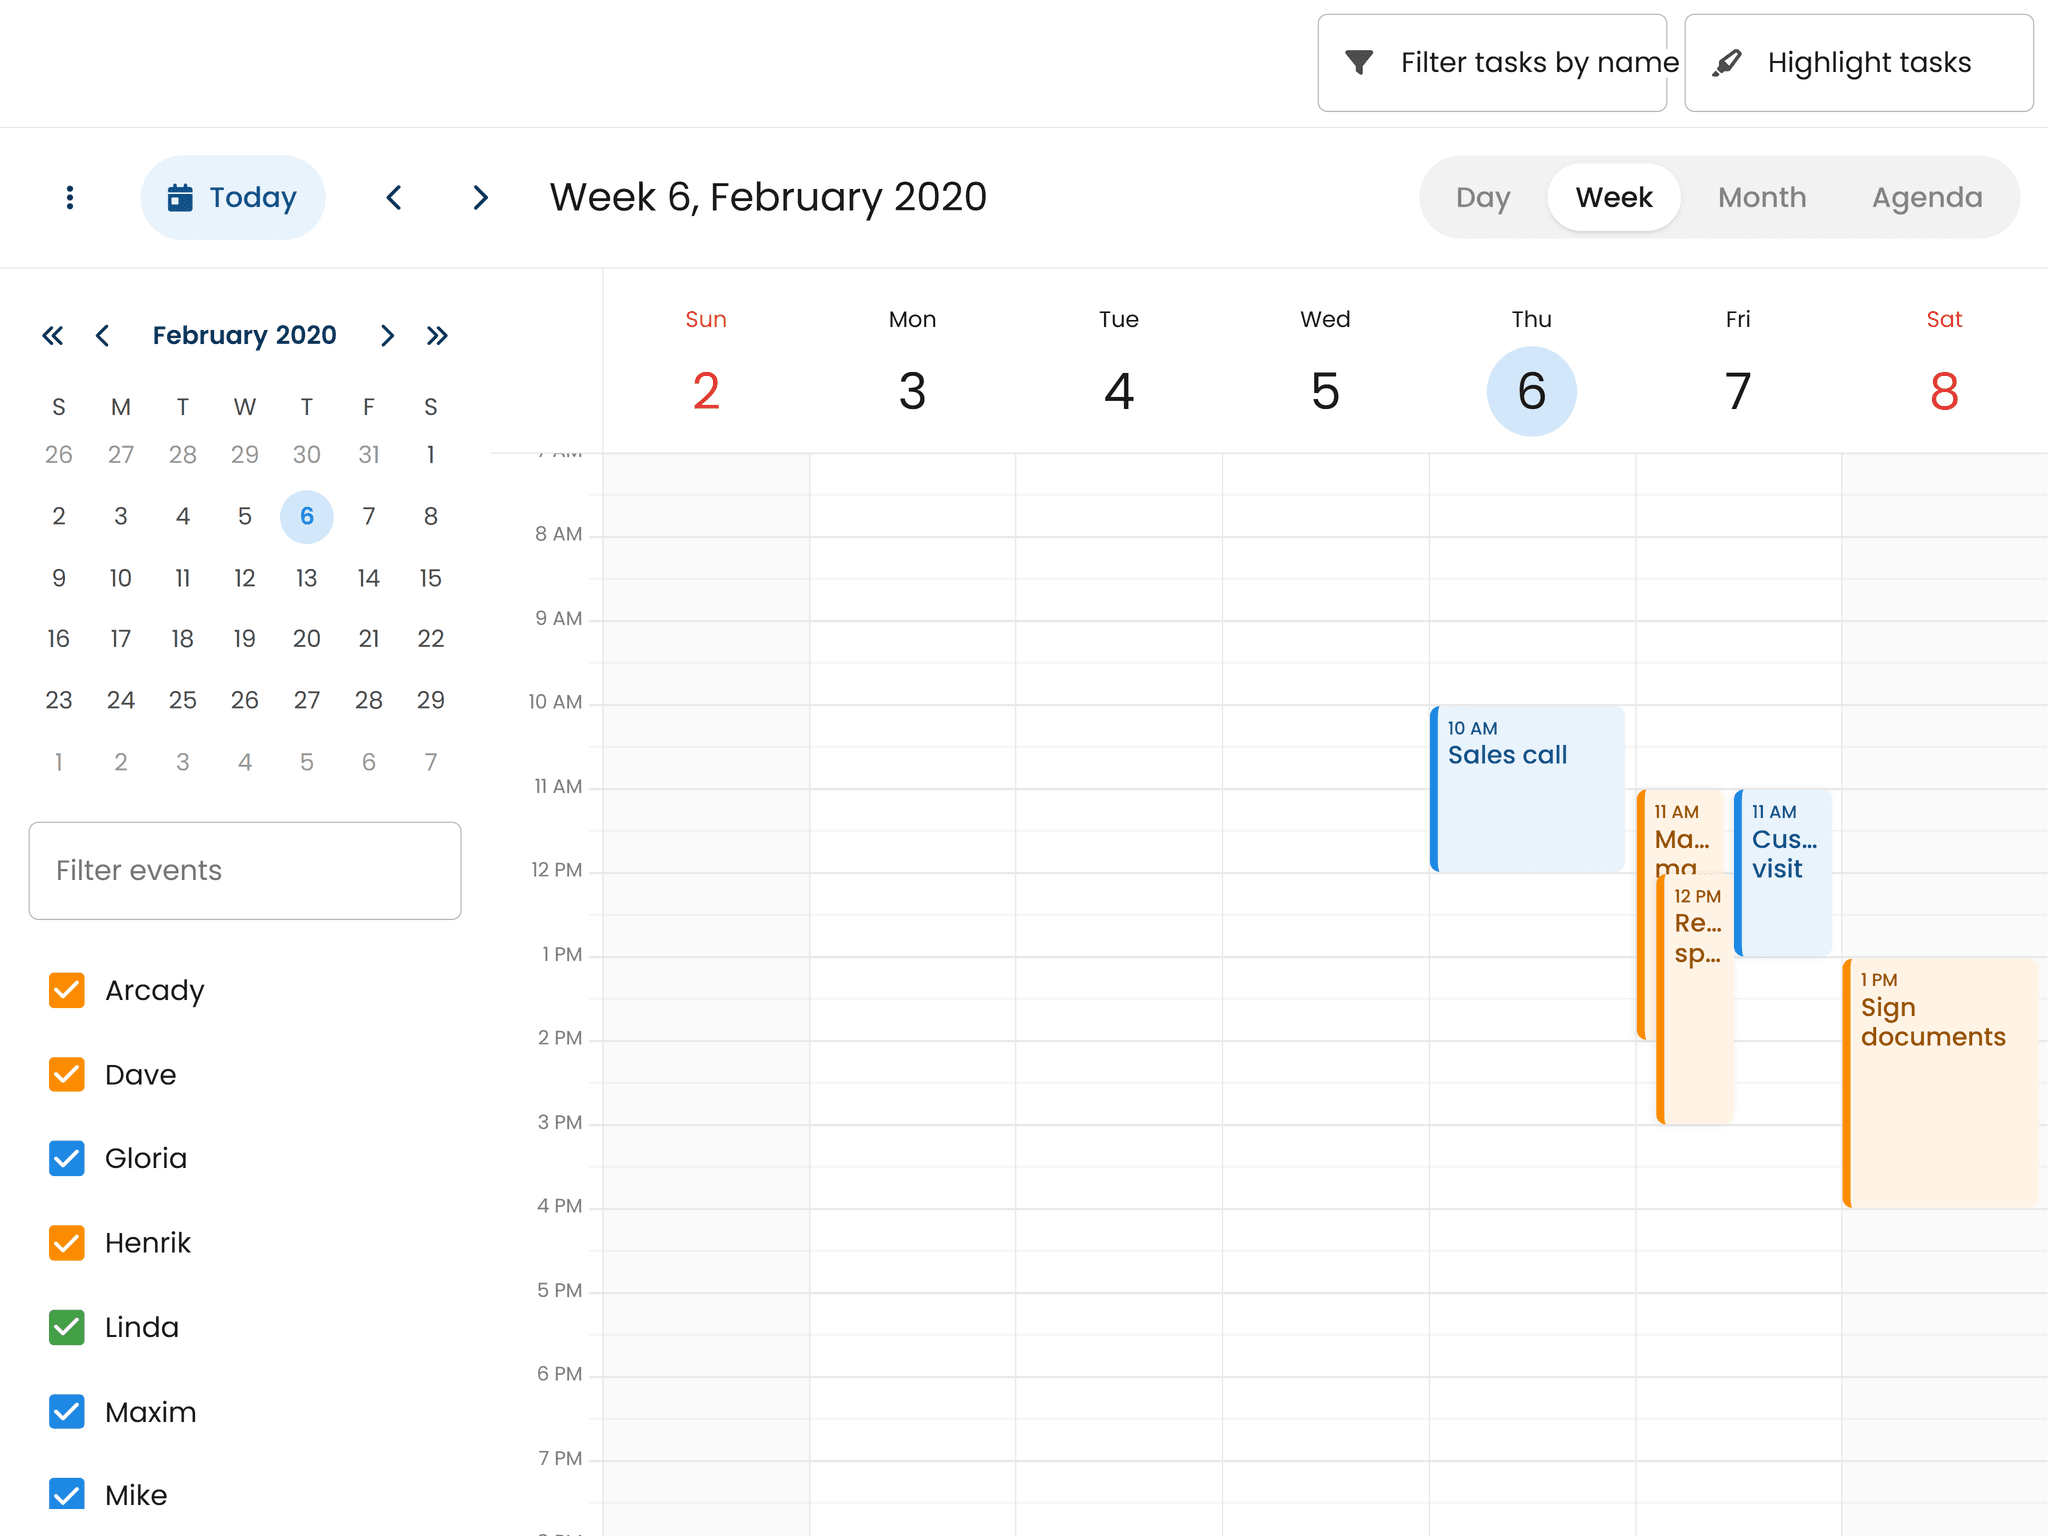
Task: Click the filter funnel icon to filter tasks
Action: pyautogui.click(x=1358, y=62)
